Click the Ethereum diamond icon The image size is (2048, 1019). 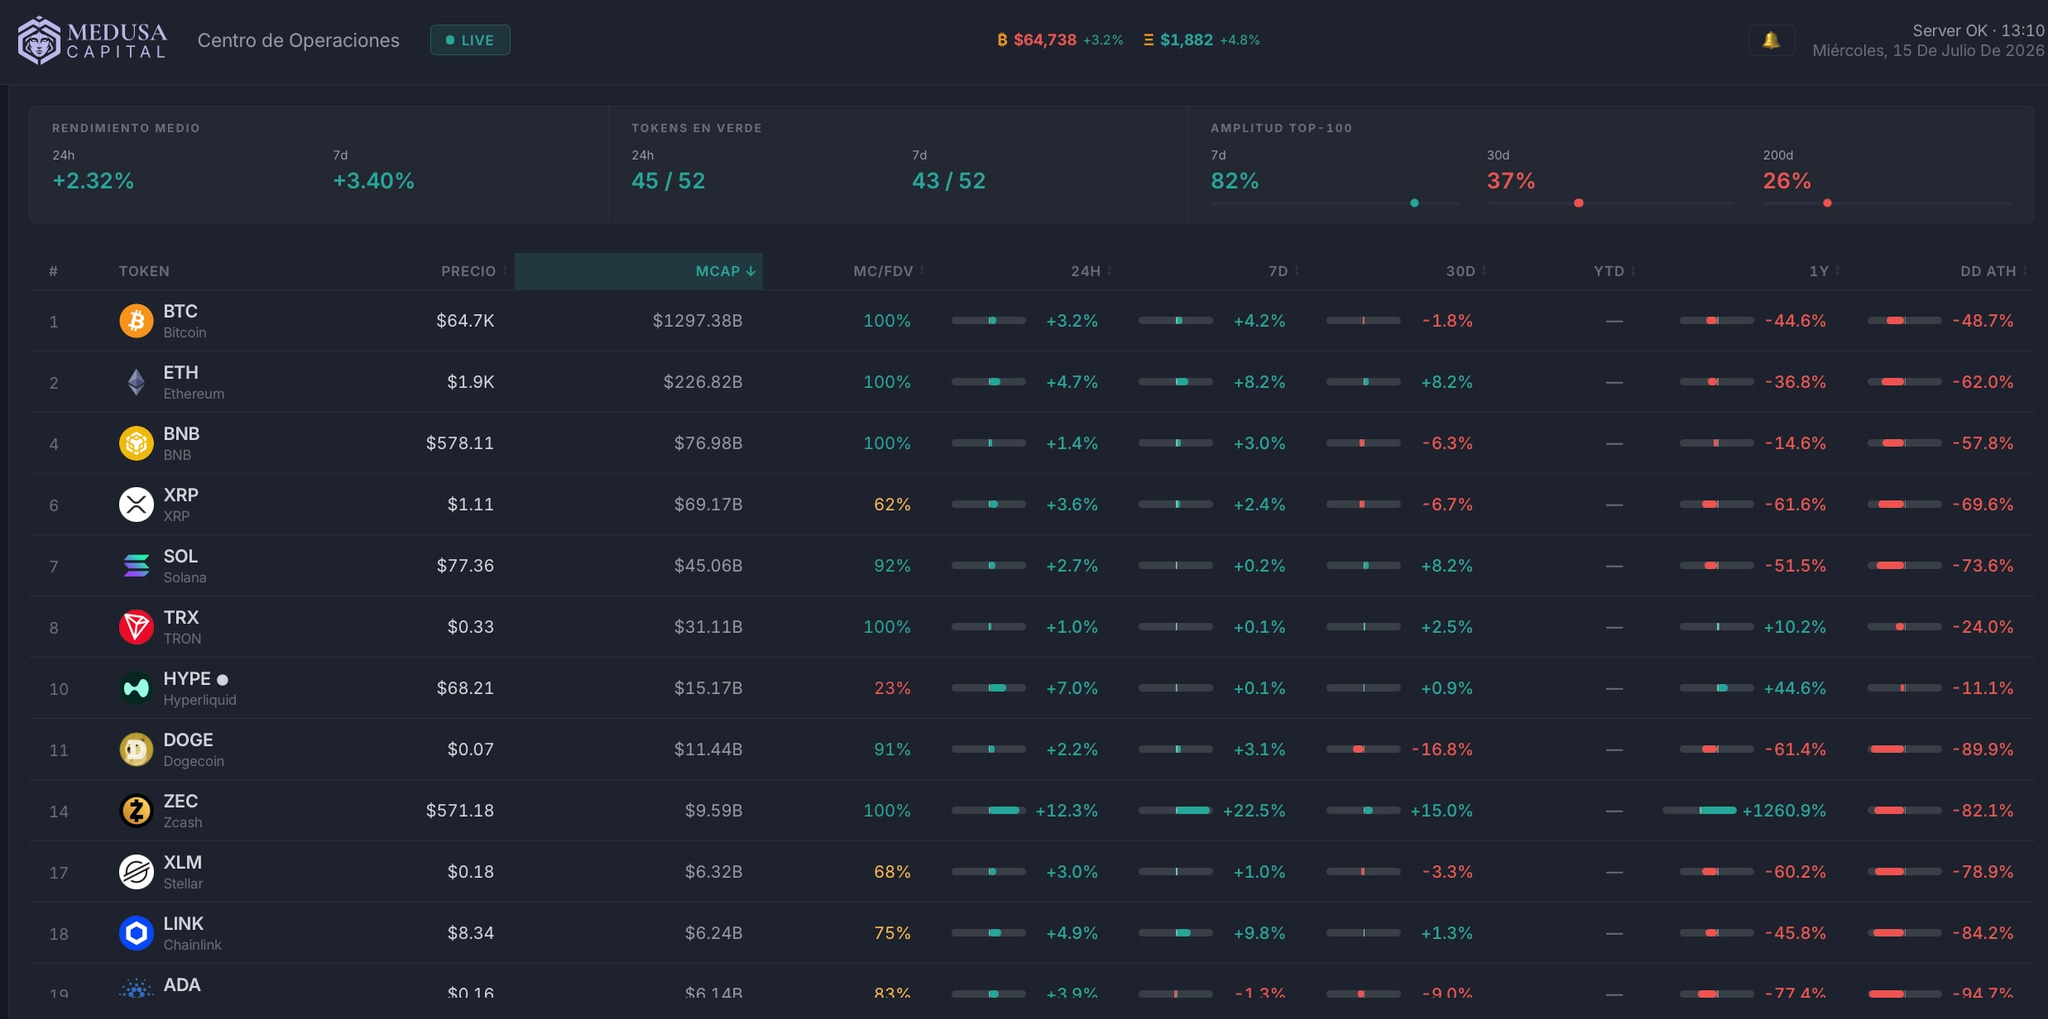pos(136,382)
